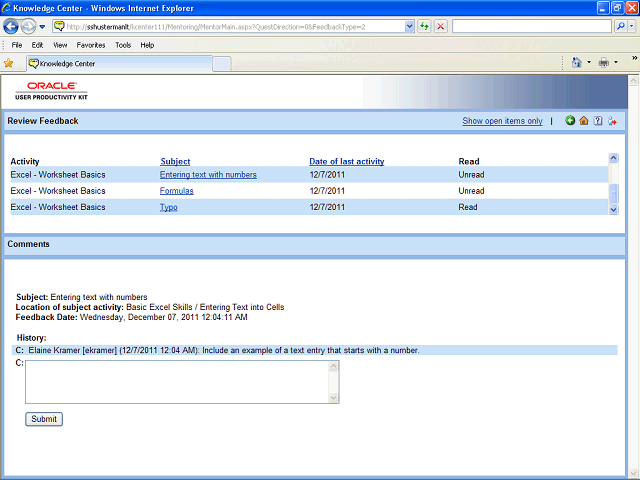Click the Refresh page button
Image resolution: width=640 pixels, height=480 pixels.
(424, 27)
